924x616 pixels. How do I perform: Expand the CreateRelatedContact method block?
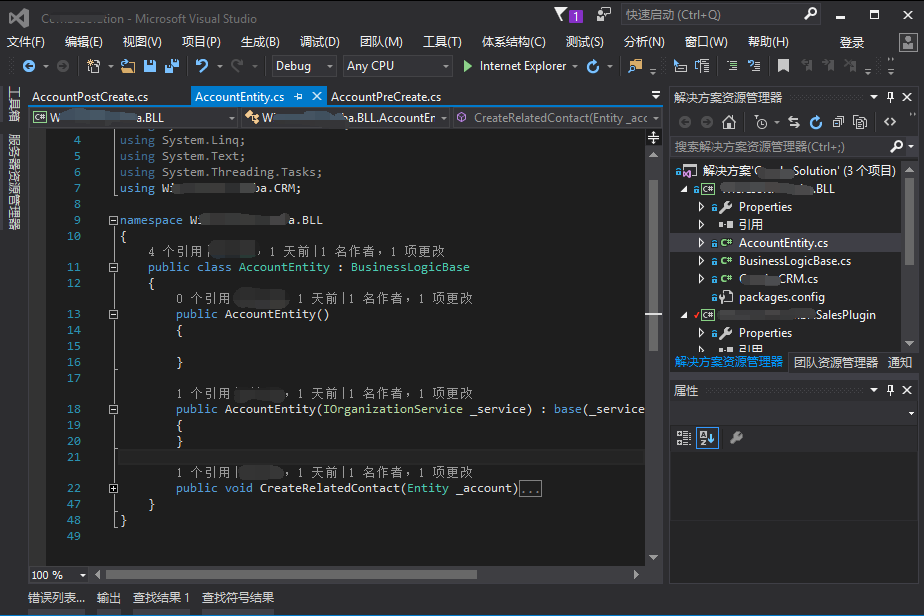[113, 489]
